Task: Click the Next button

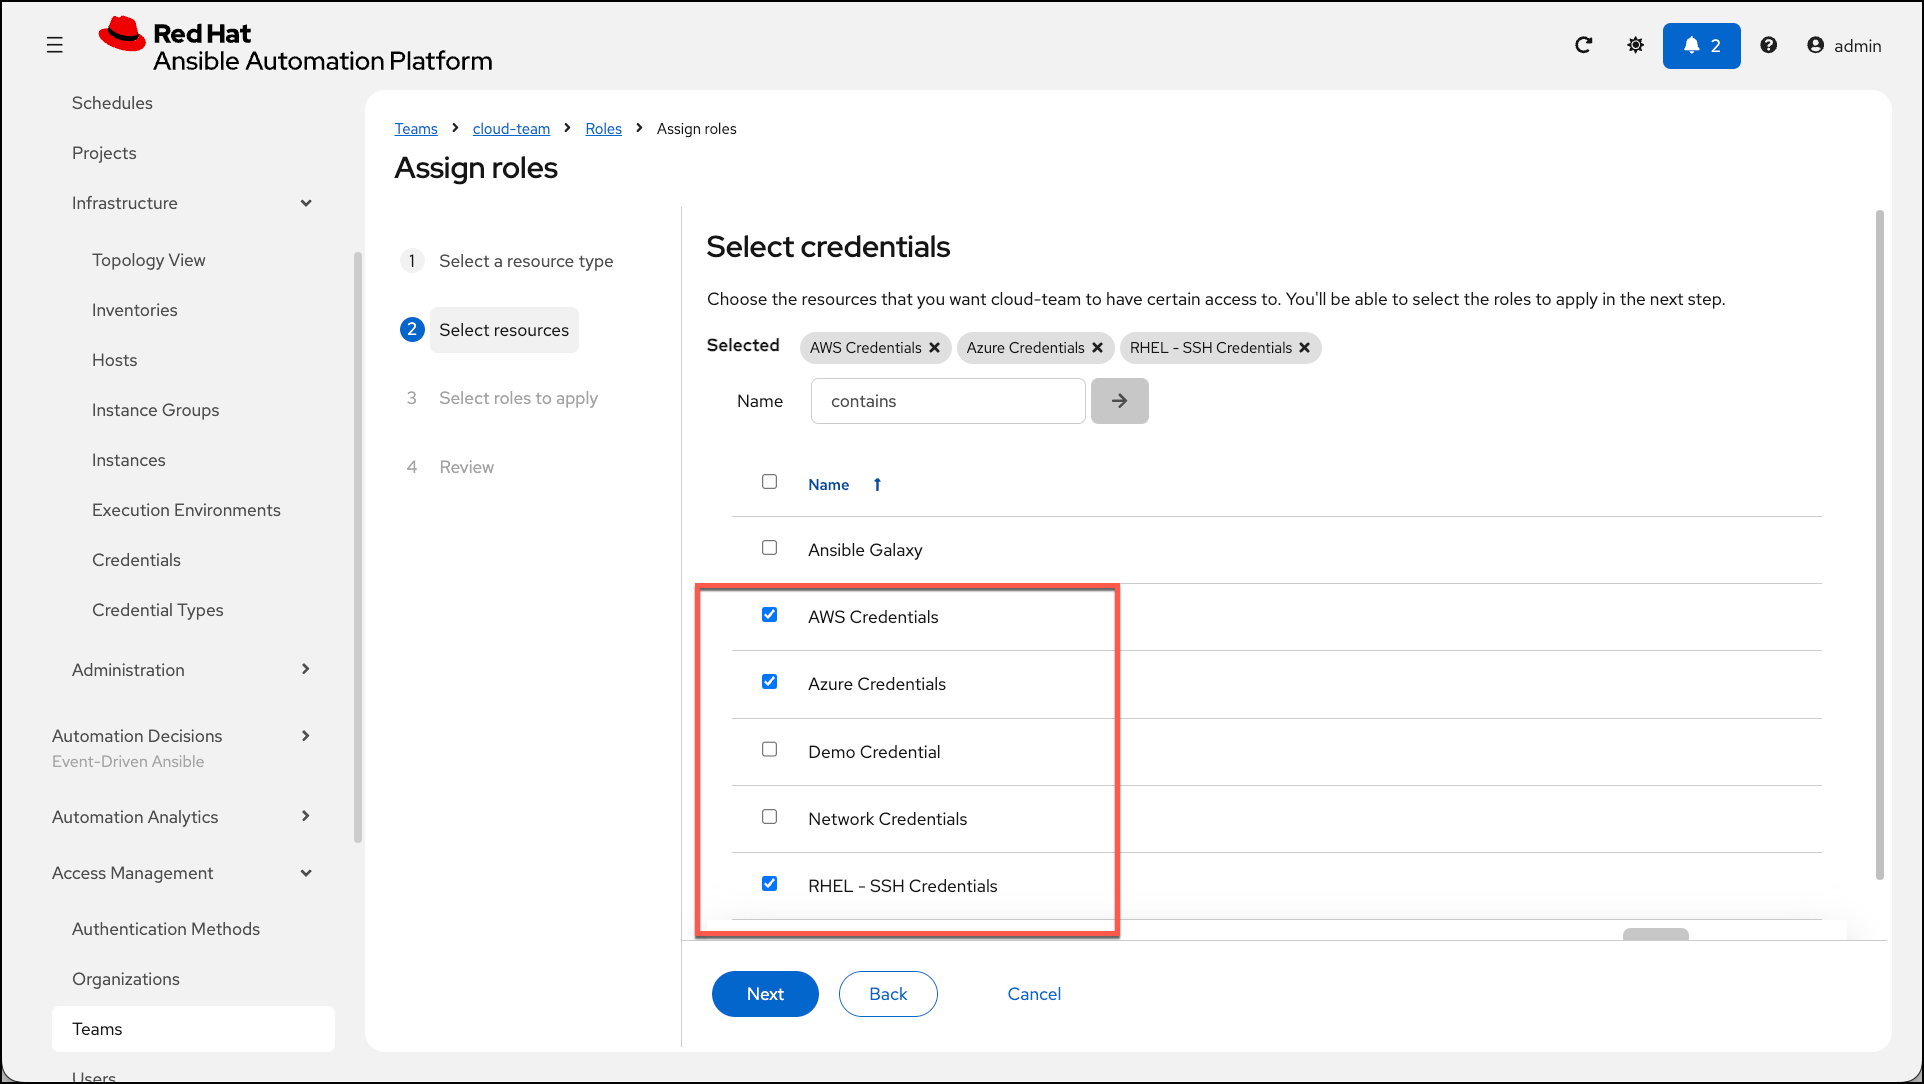Action: (765, 994)
